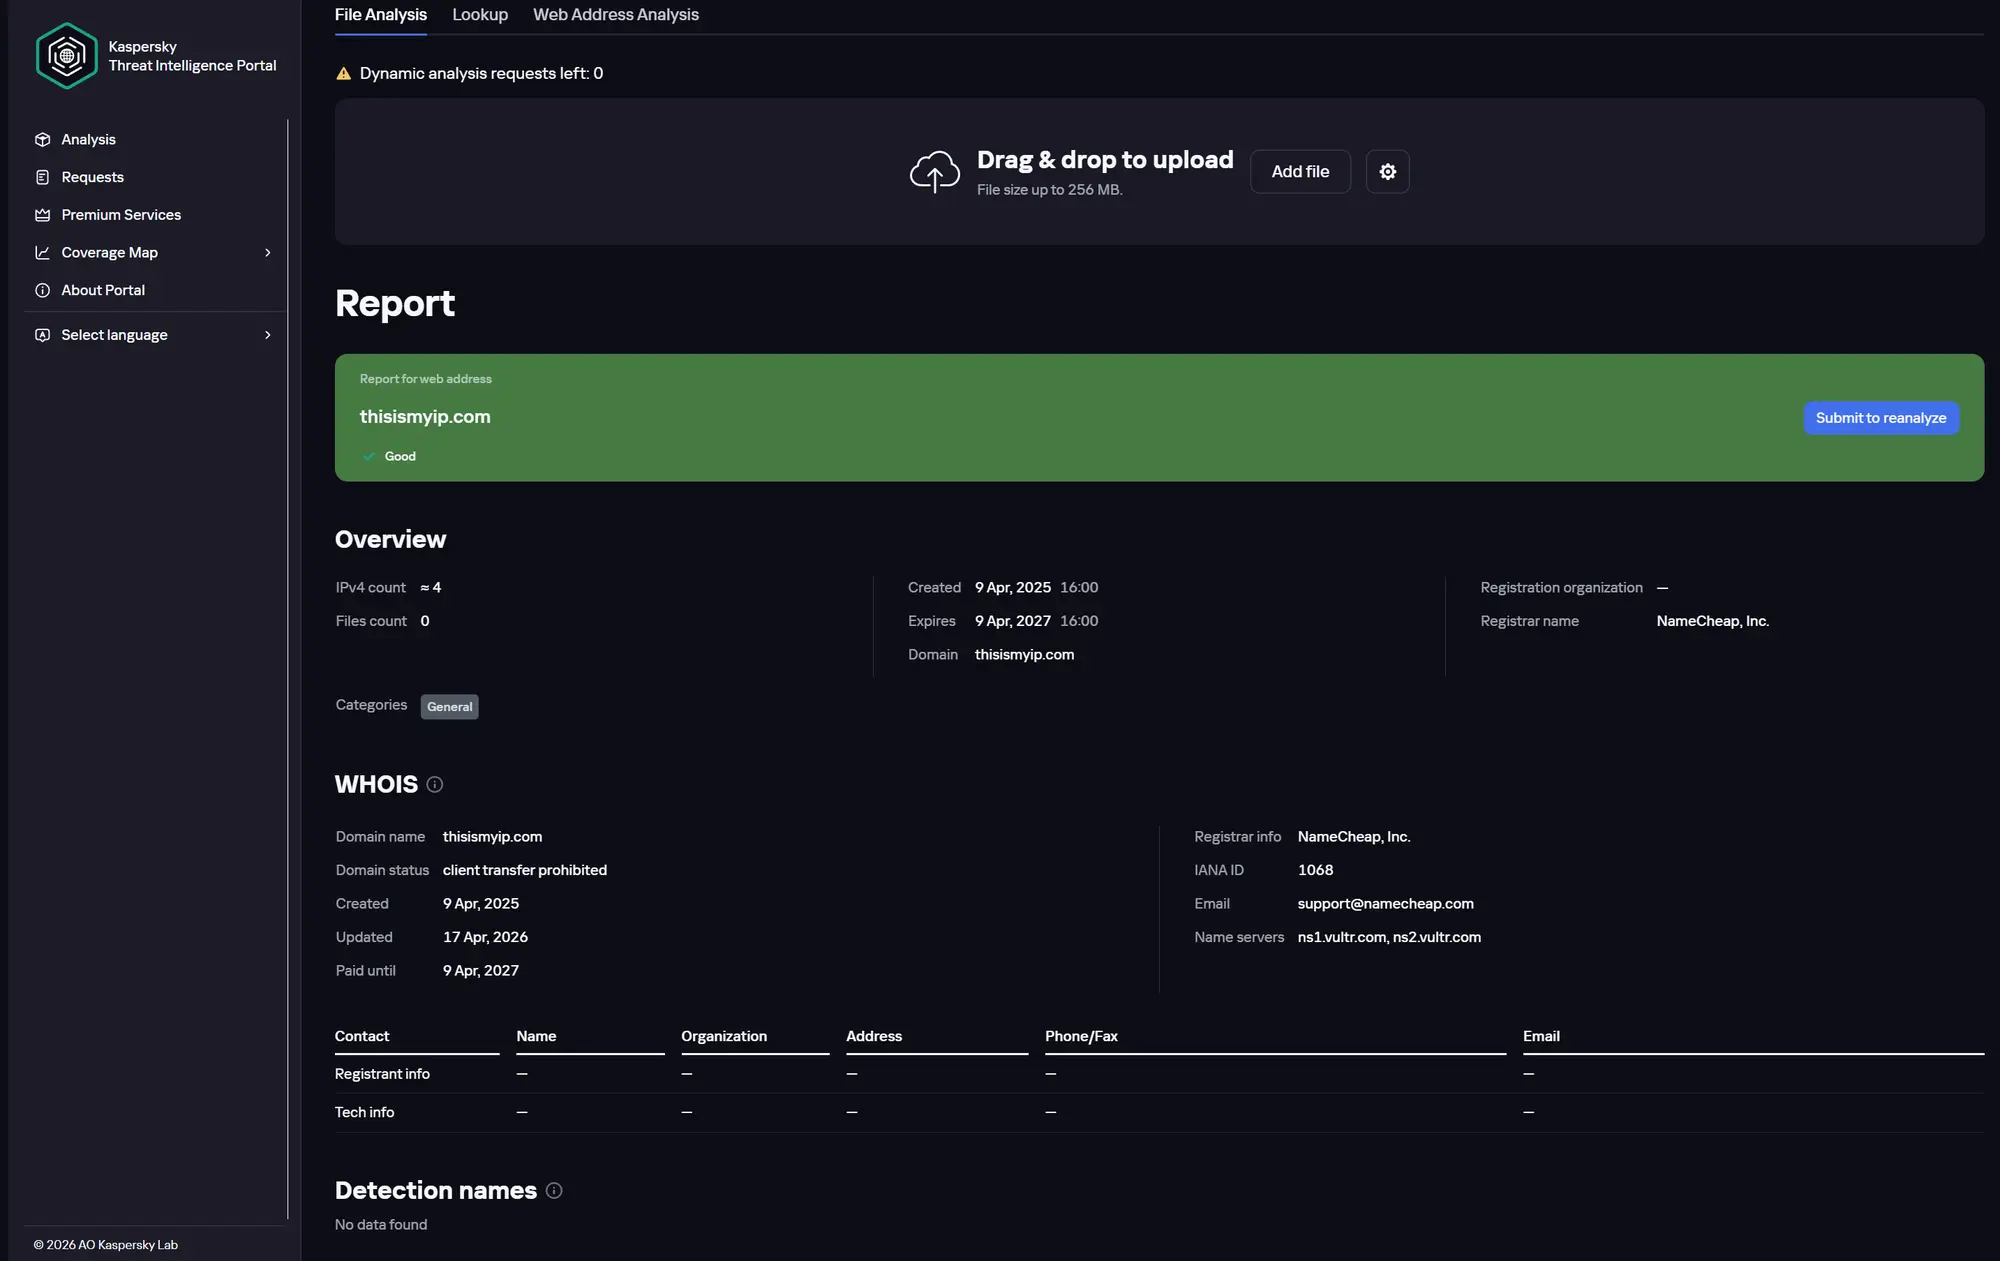
Task: Click the Contact column header
Action: pyautogui.click(x=362, y=1037)
